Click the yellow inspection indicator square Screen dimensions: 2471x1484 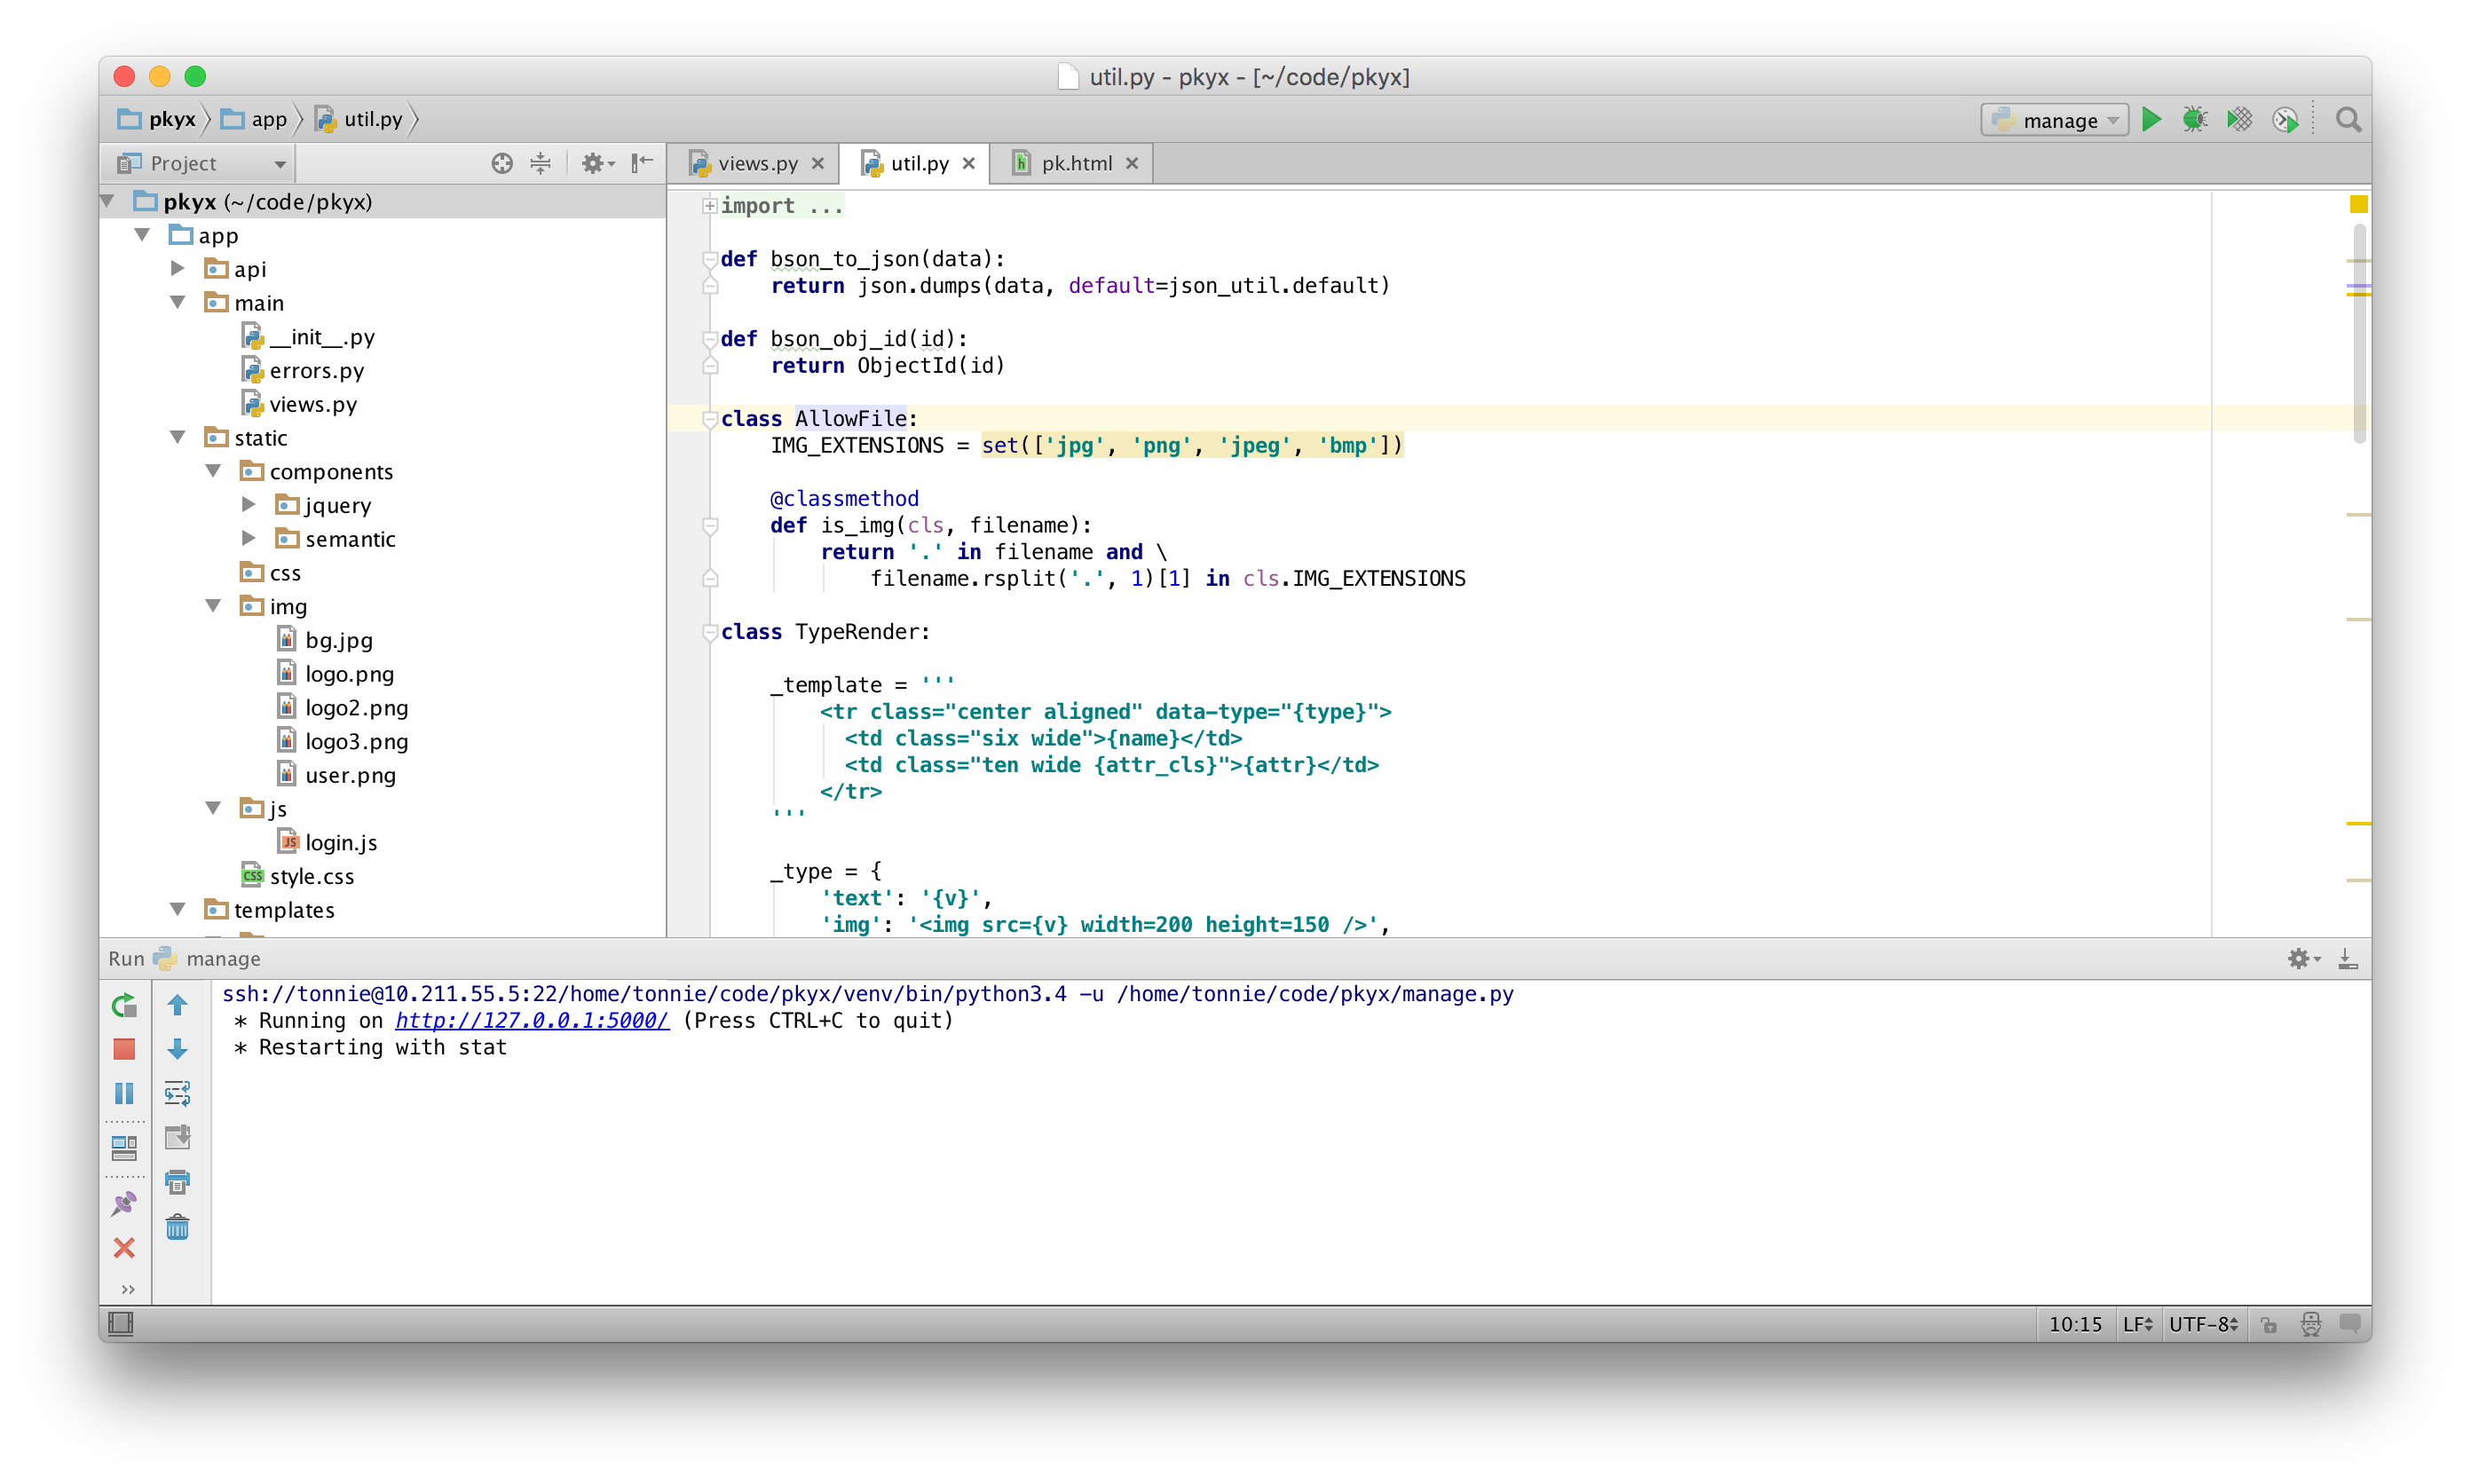[x=2358, y=204]
